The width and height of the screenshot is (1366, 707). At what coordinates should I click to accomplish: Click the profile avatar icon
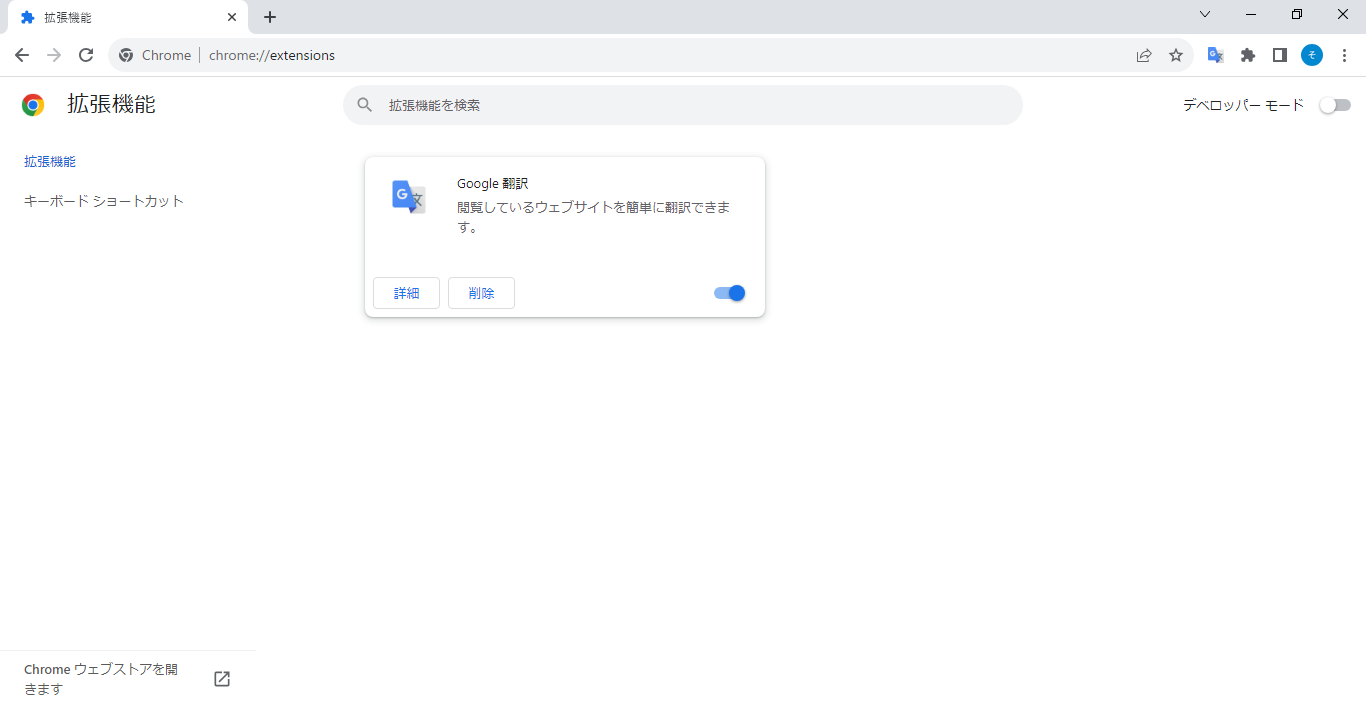pyautogui.click(x=1311, y=55)
